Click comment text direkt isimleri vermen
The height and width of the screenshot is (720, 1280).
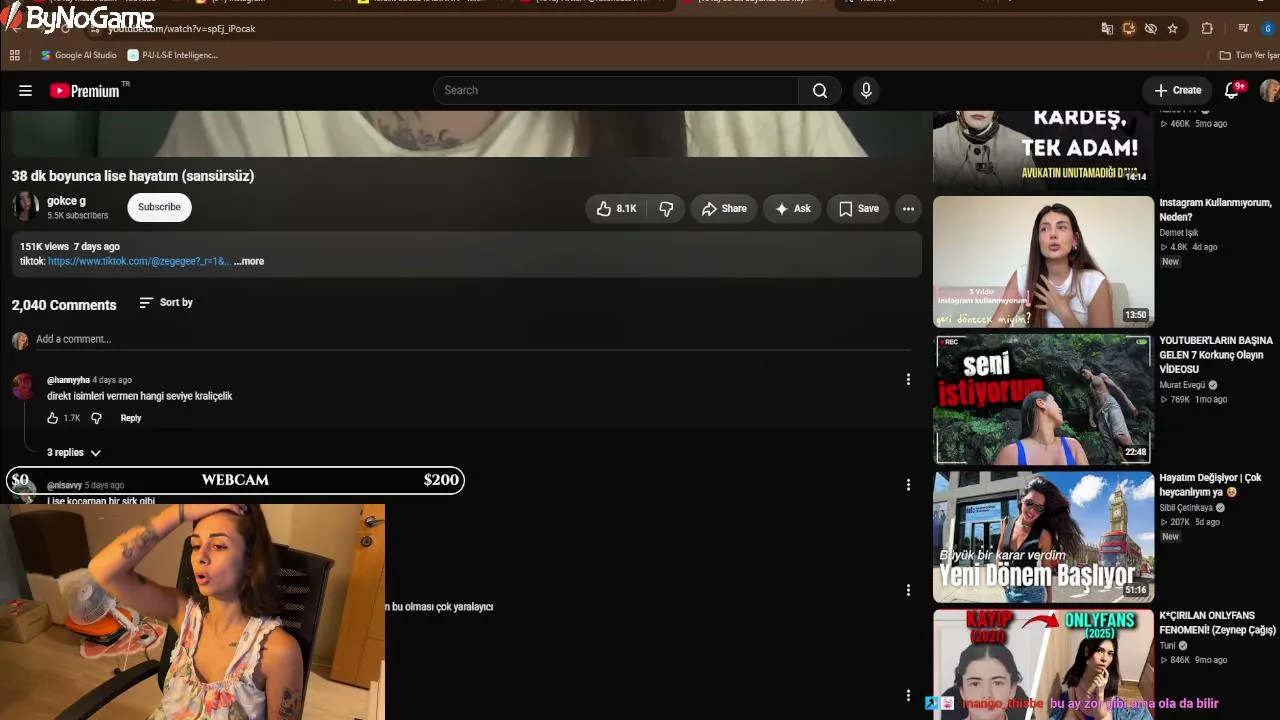pyautogui.click(x=139, y=397)
